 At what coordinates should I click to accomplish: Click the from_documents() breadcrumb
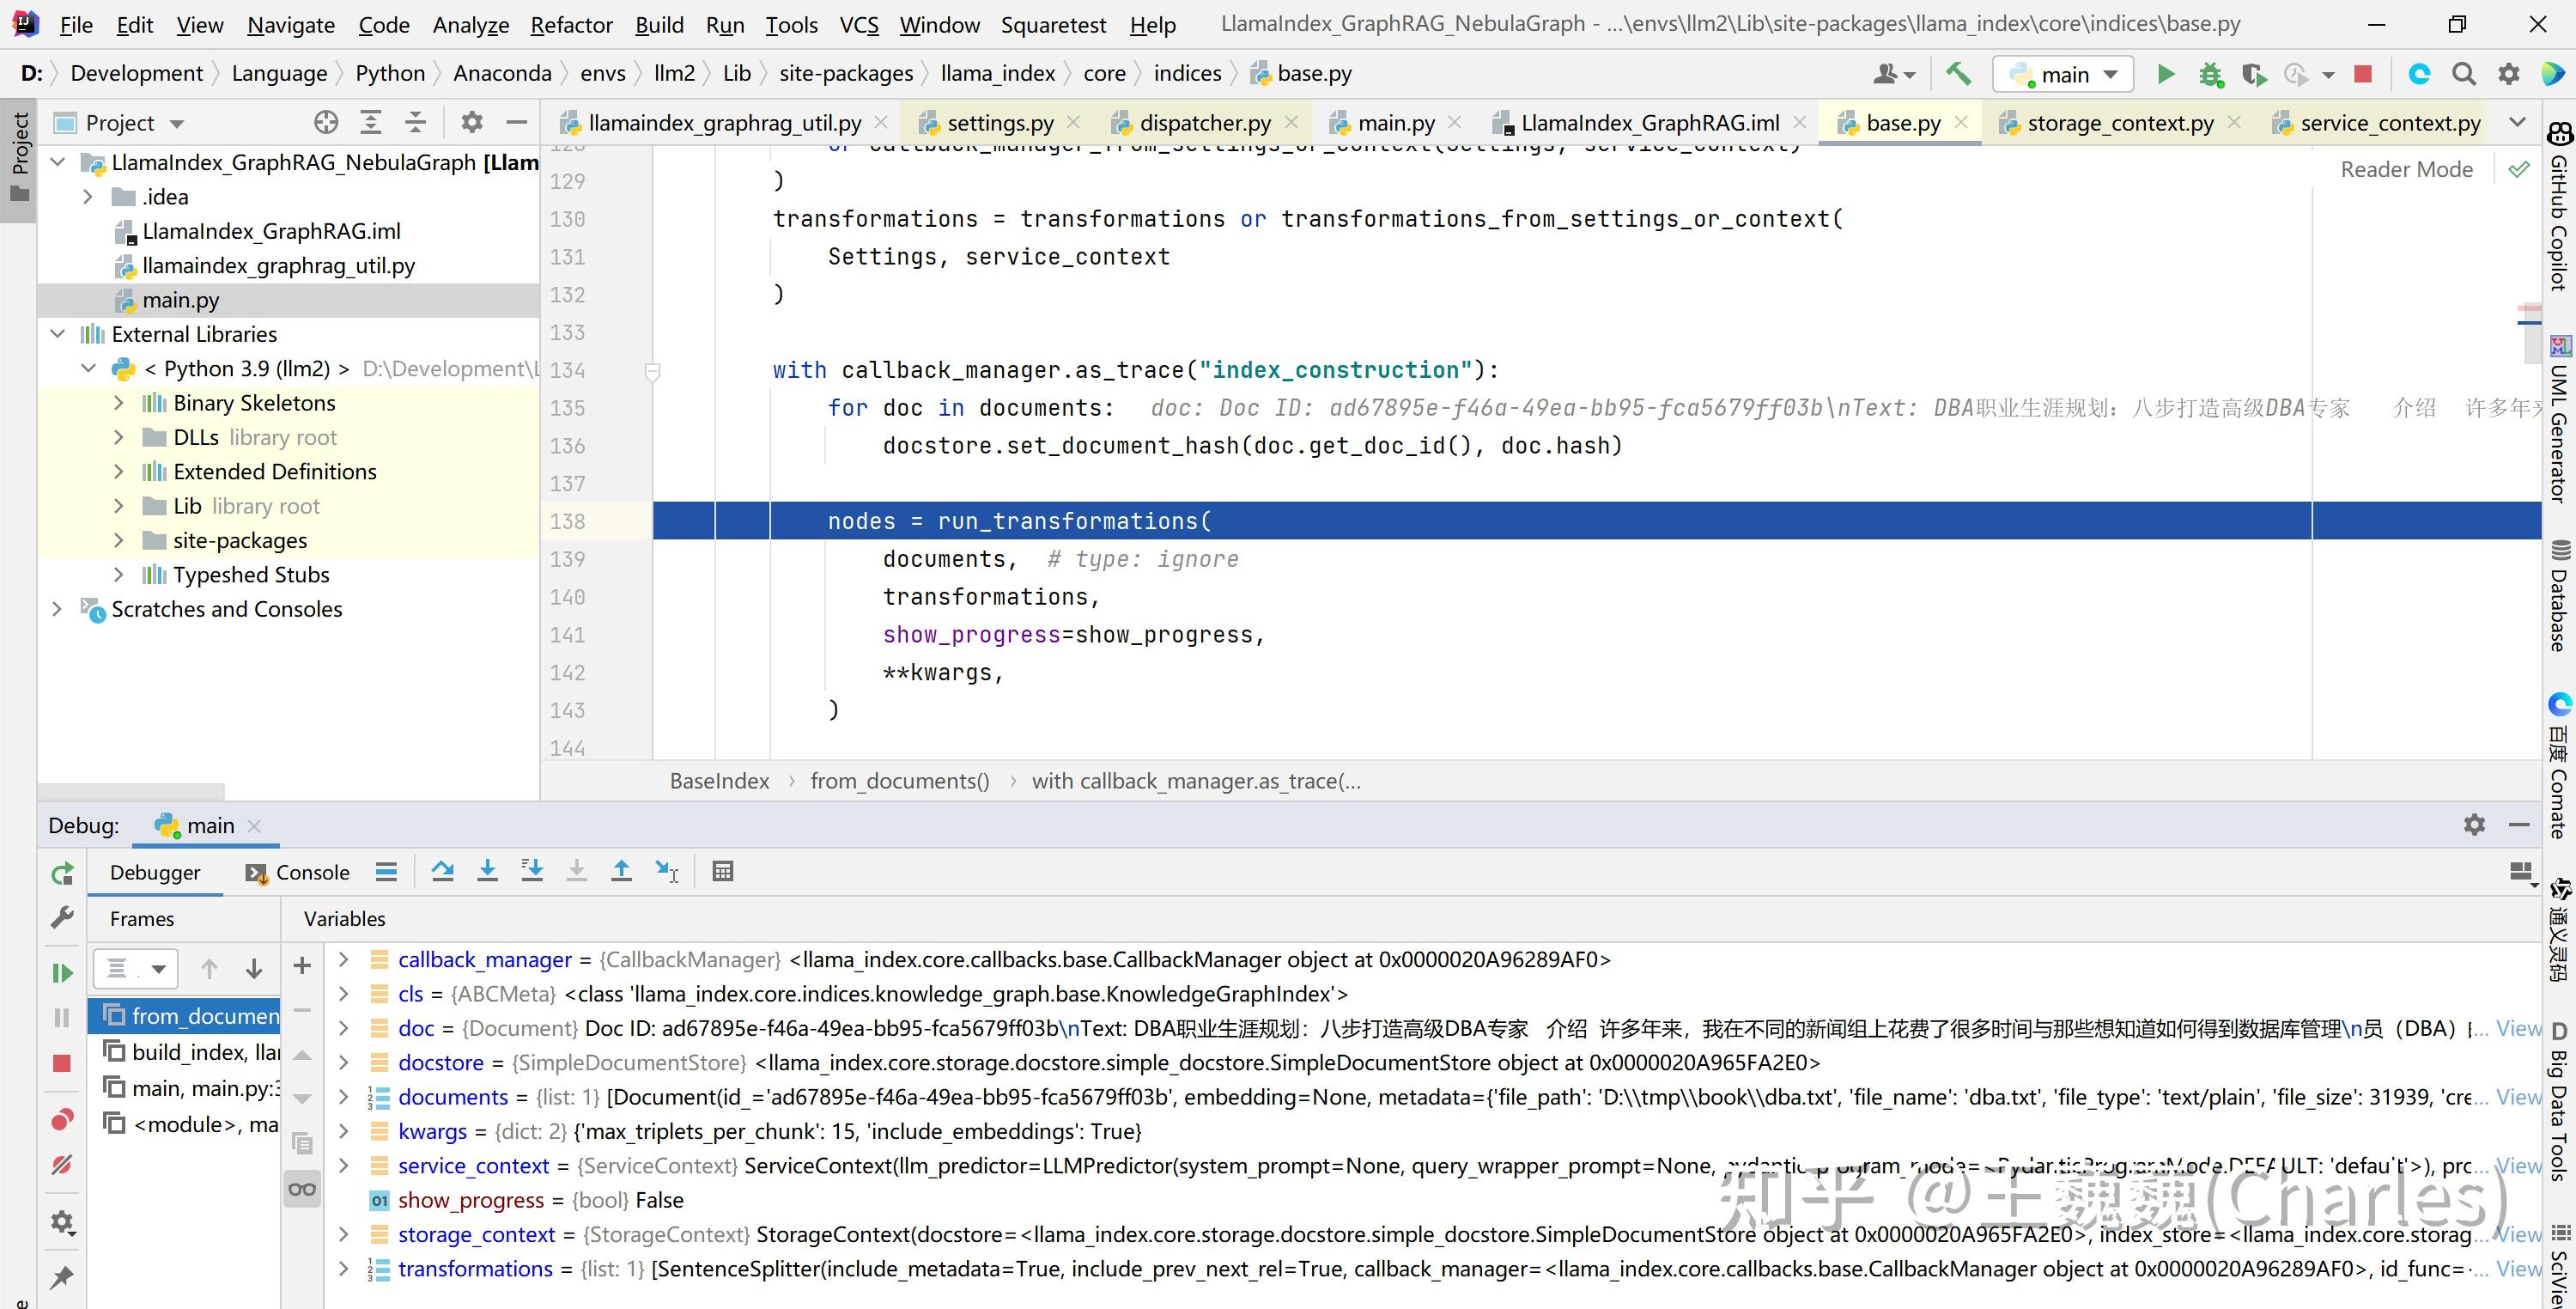pyautogui.click(x=899, y=781)
